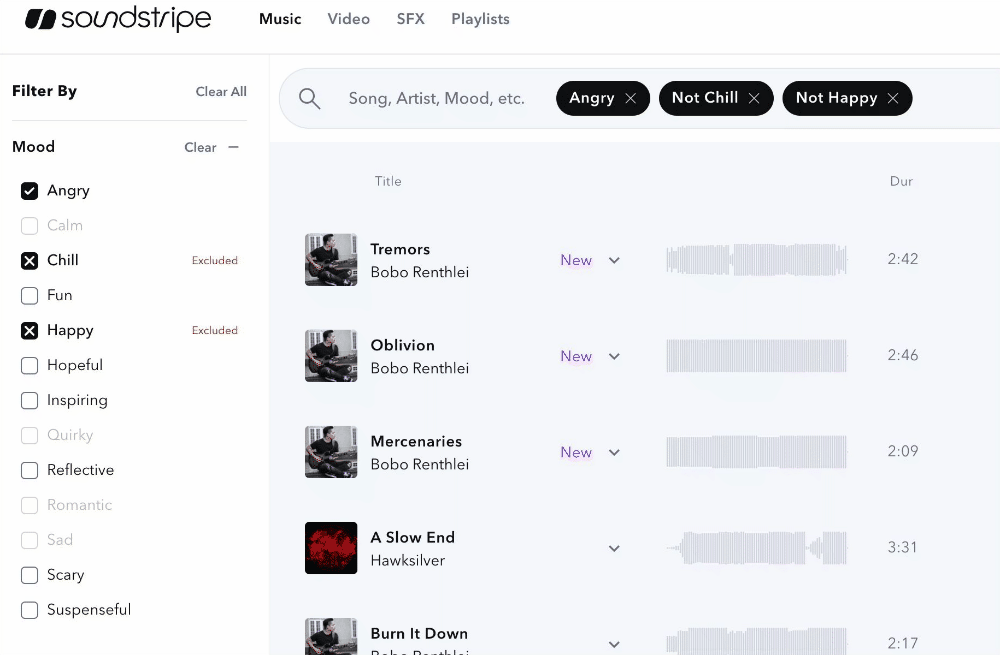The width and height of the screenshot is (1000, 655).
Task: Expand the Oblivion track chevron
Action: 614,356
